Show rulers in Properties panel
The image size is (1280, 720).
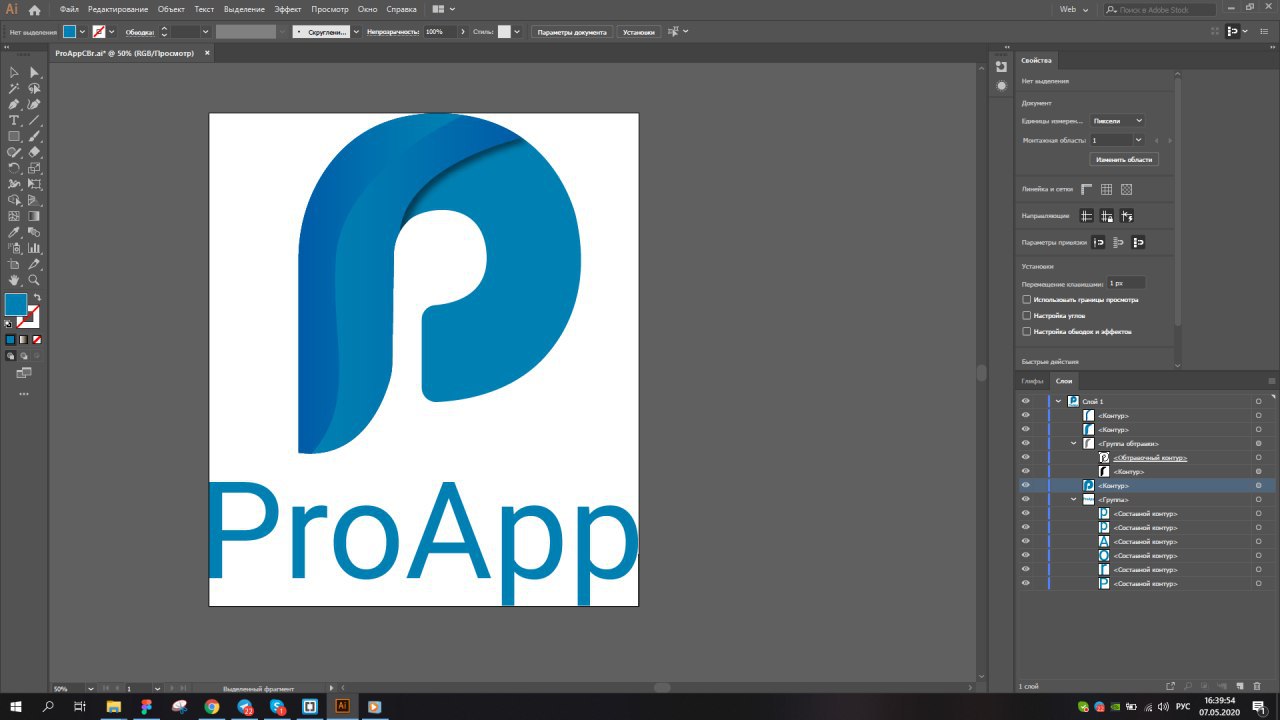pos(1087,189)
